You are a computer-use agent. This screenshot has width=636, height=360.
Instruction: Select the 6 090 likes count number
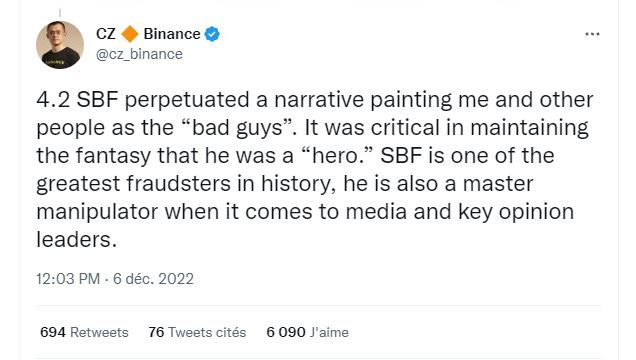tap(286, 332)
